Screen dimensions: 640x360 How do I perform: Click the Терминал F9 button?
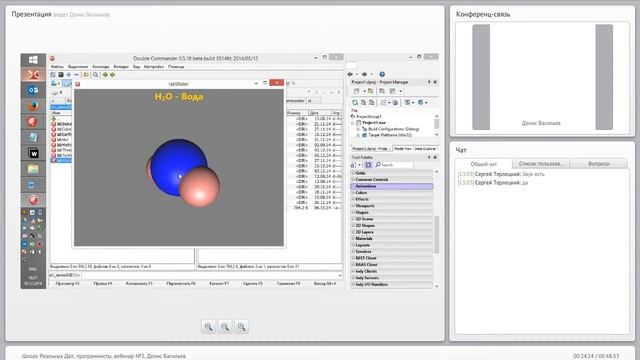point(288,283)
